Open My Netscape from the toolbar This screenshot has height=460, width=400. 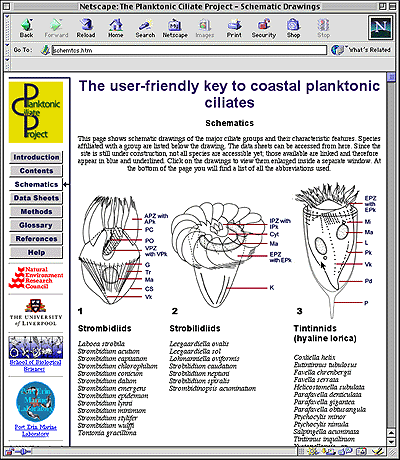[175, 28]
